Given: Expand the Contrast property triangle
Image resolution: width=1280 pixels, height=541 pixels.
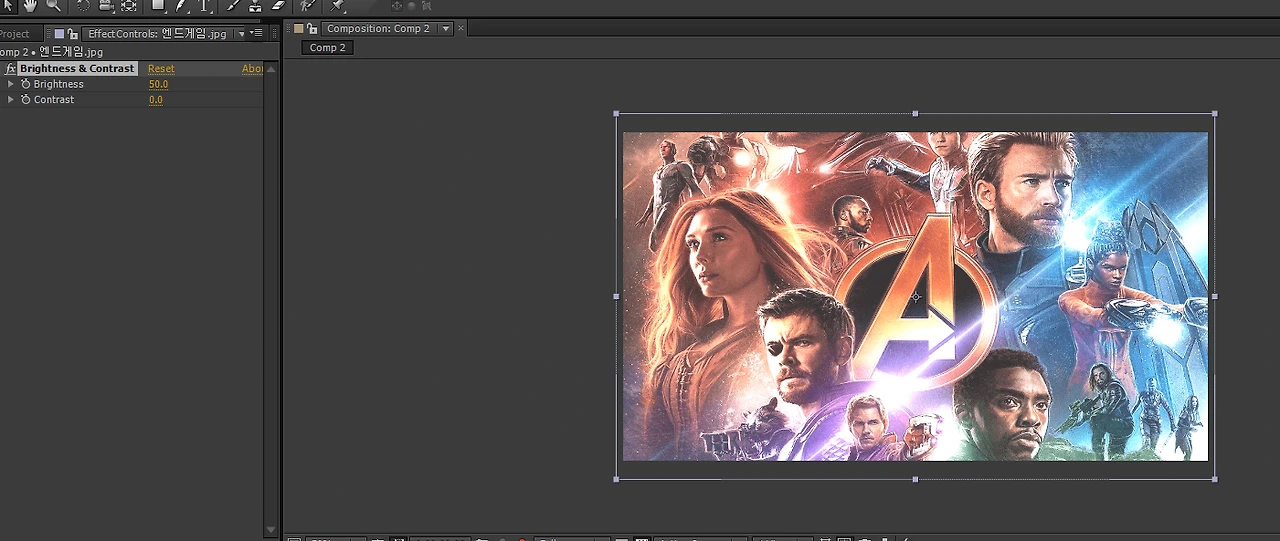Looking at the screenshot, I should point(11,100).
